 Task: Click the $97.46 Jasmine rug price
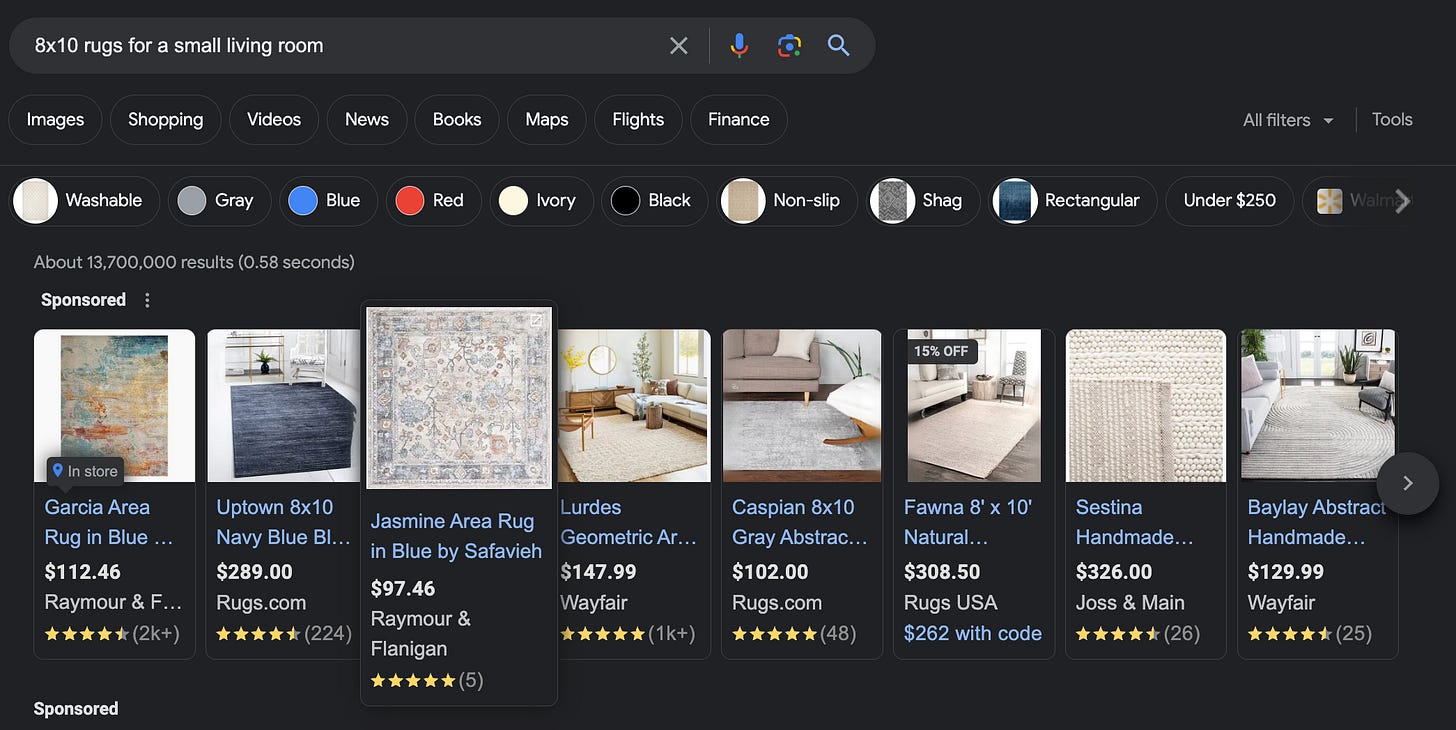402,587
